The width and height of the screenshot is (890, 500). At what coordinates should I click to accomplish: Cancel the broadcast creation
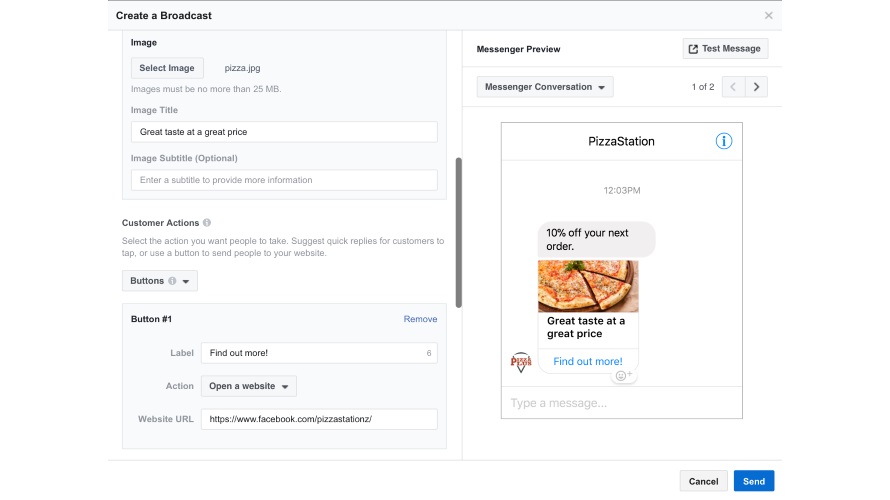(x=704, y=481)
